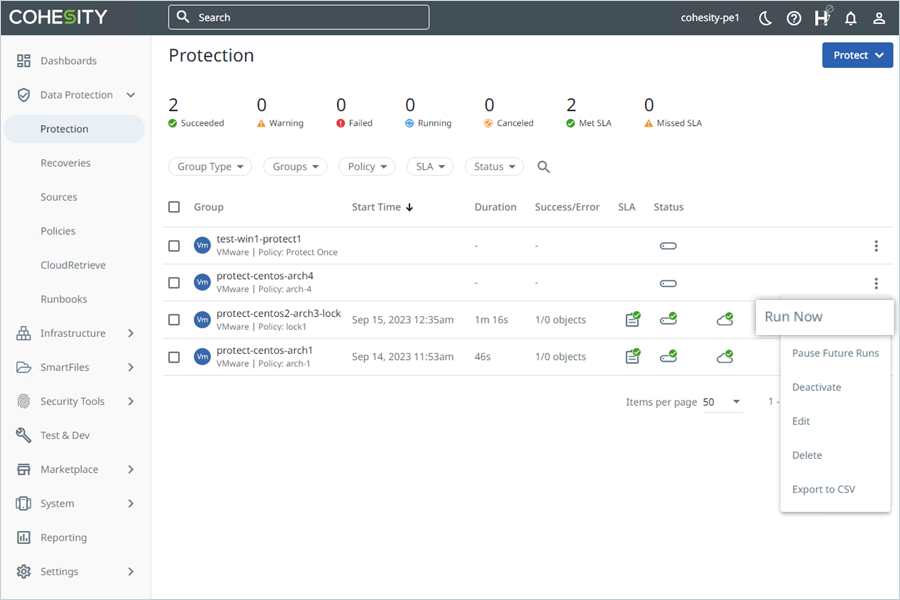Open the user account icon
This screenshot has width=900, height=600.
point(879,18)
